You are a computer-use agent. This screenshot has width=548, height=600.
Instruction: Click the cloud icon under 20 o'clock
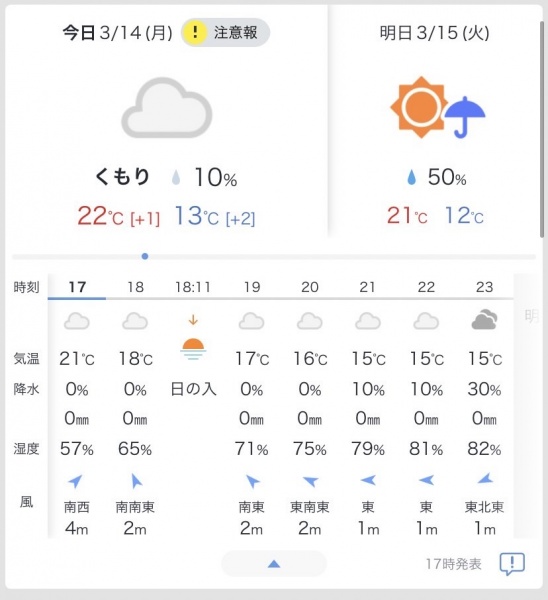point(310,321)
